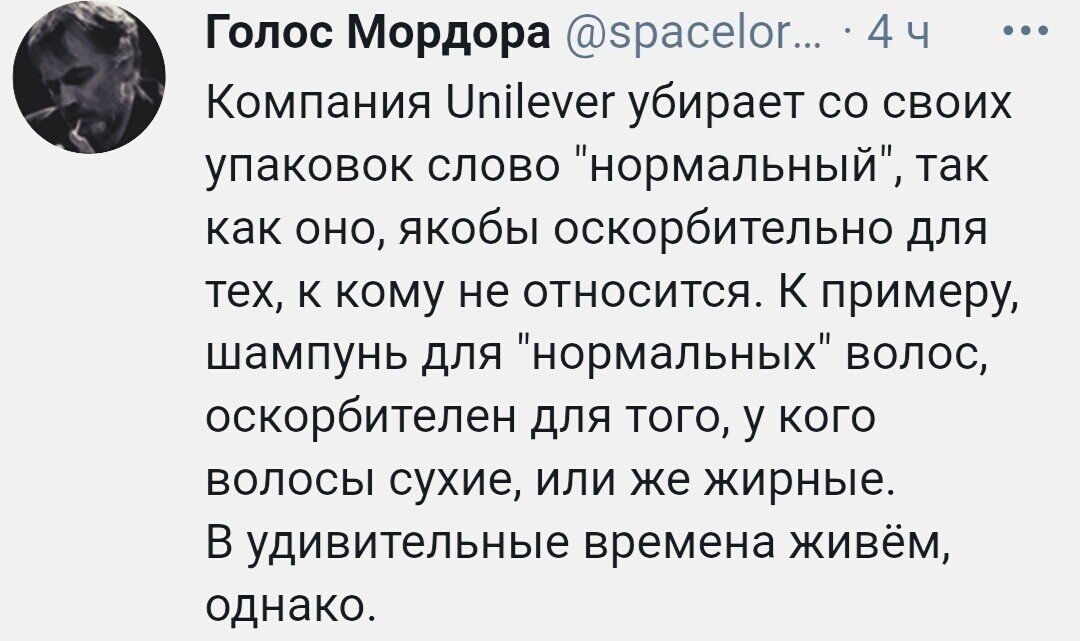Image resolution: width=1080 pixels, height=641 pixels.
Task: Select the word Компания in the tweet
Action: 320,103
